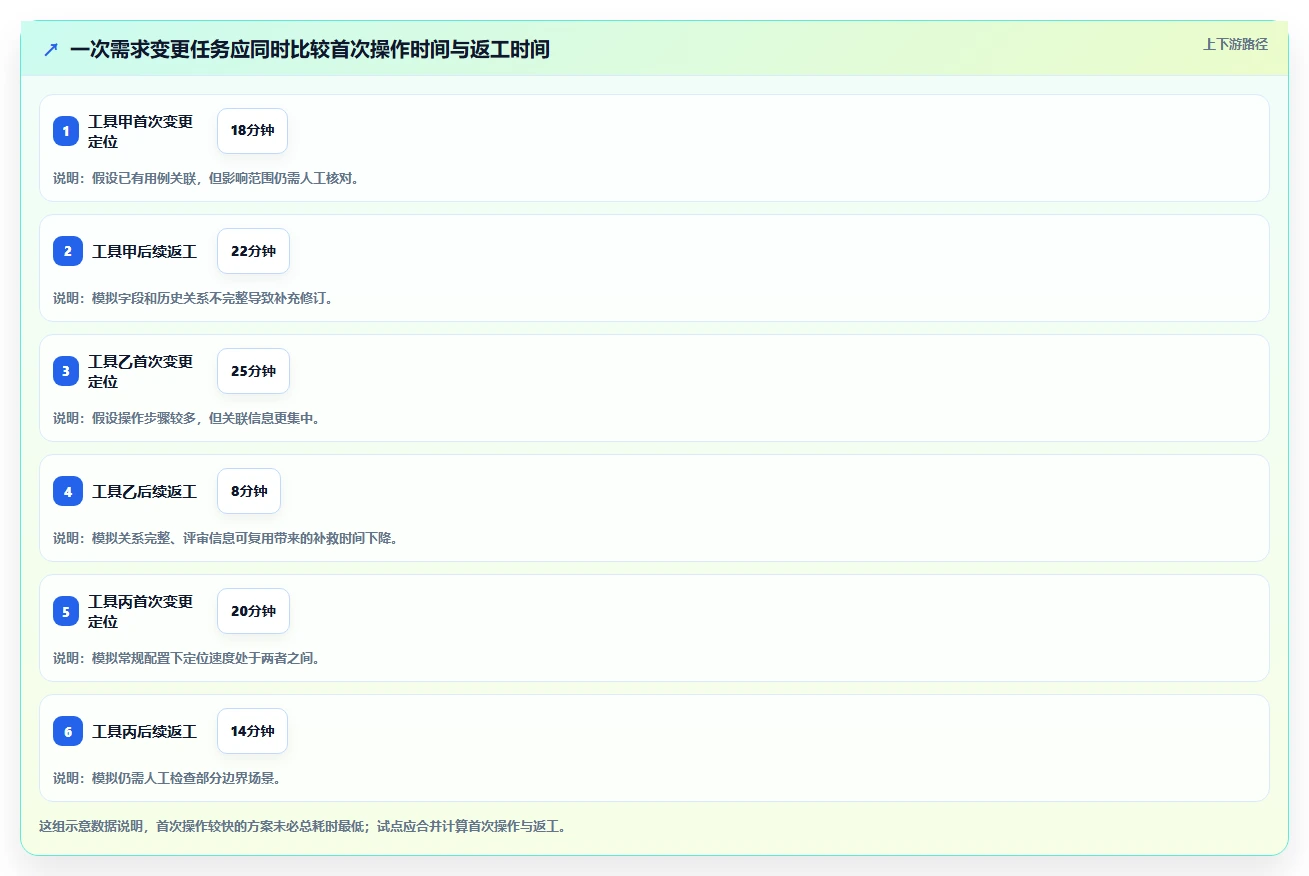Click the 18分钟 time chip
This screenshot has height=876, width=1309.
pos(252,131)
